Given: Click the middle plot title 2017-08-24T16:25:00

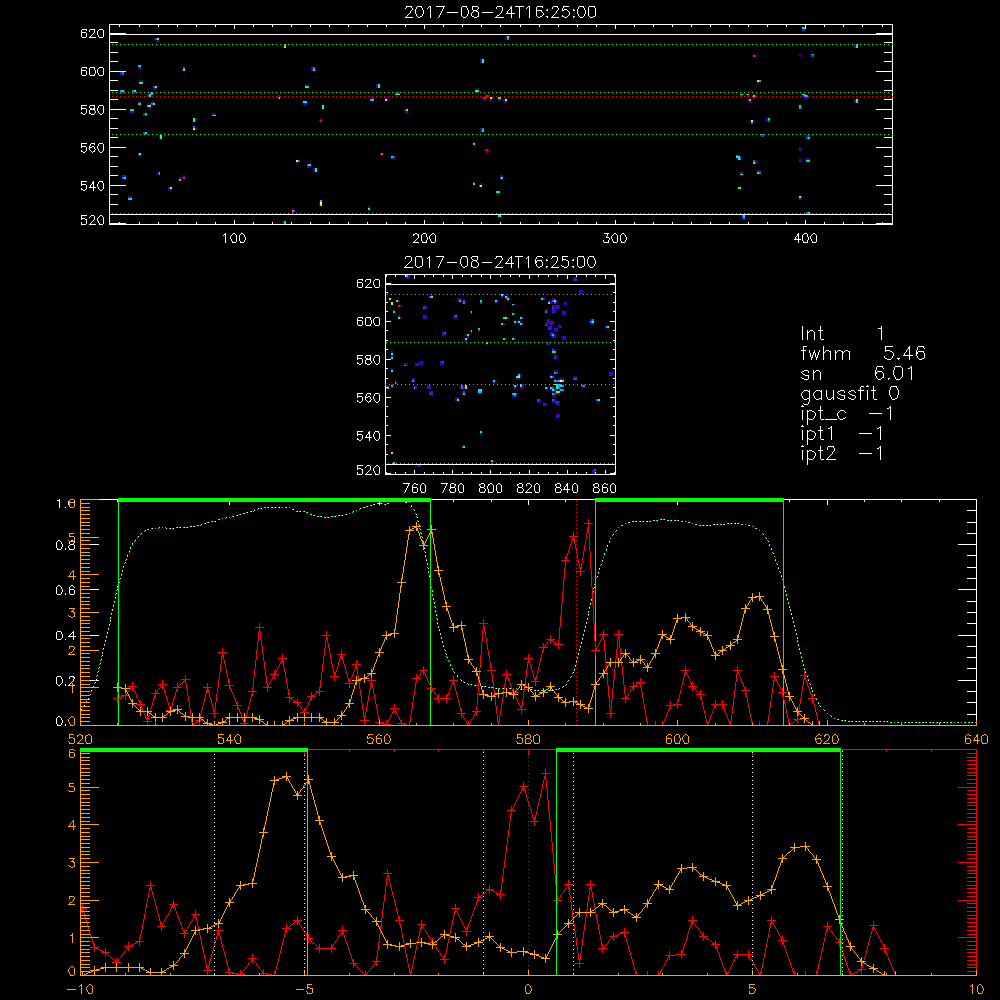Looking at the screenshot, I should [x=501, y=262].
